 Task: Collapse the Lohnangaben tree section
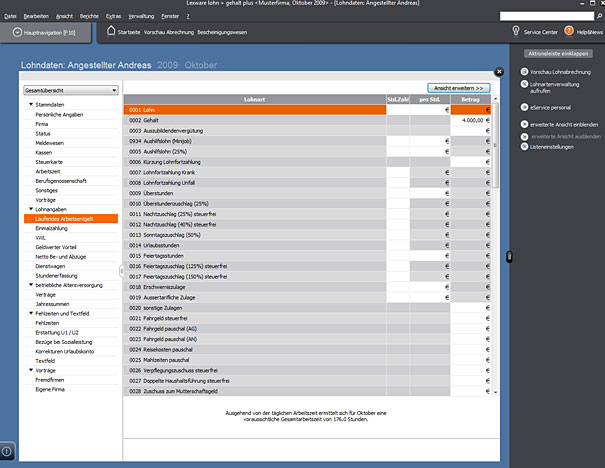coord(31,209)
